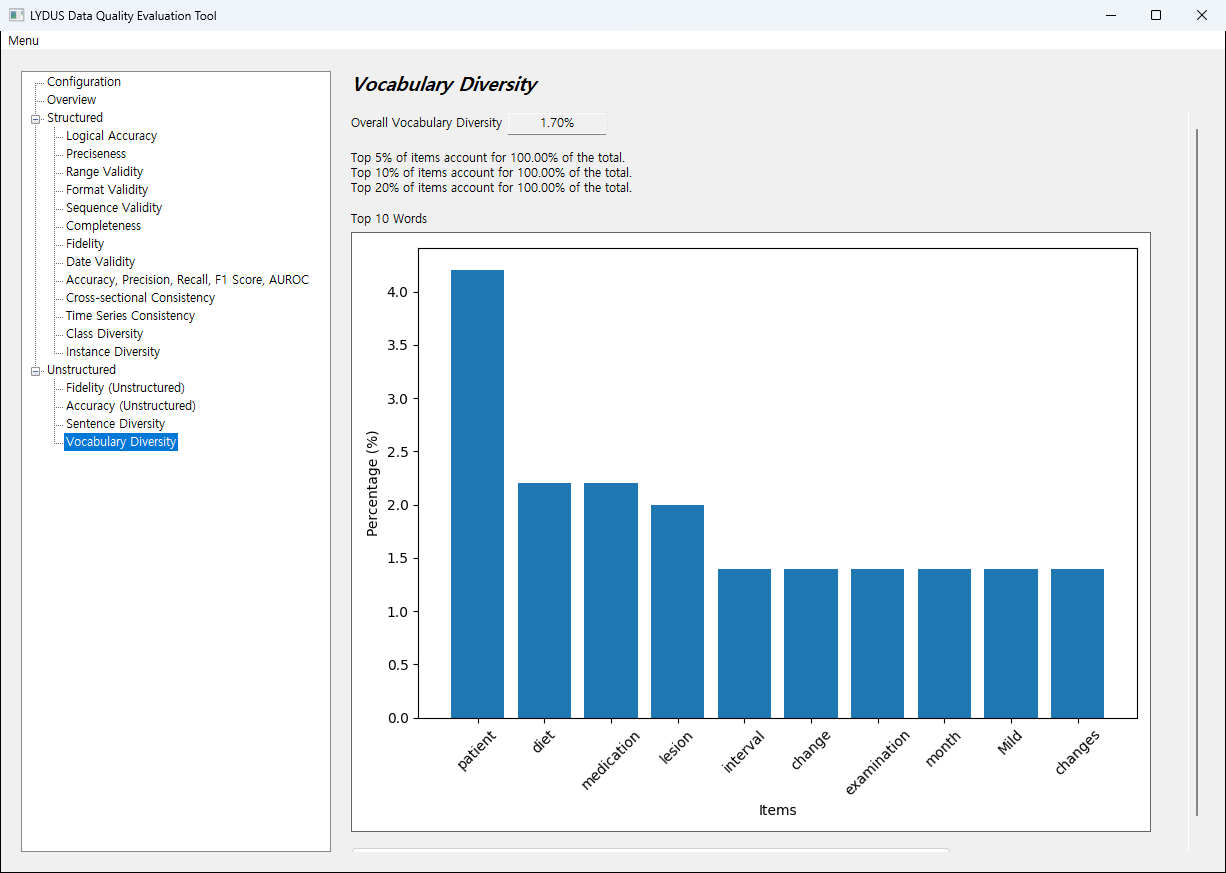Image resolution: width=1226 pixels, height=873 pixels.
Task: Open Accuracy (Unstructured) page
Action: pyautogui.click(x=130, y=406)
